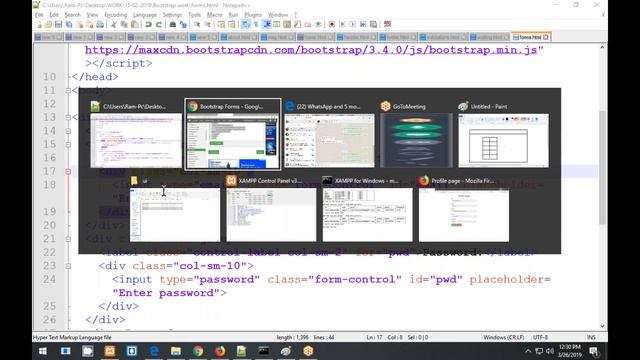Click the editor vertical scrollbar down arrow
This screenshot has width=640, height=360.
tap(602, 326)
